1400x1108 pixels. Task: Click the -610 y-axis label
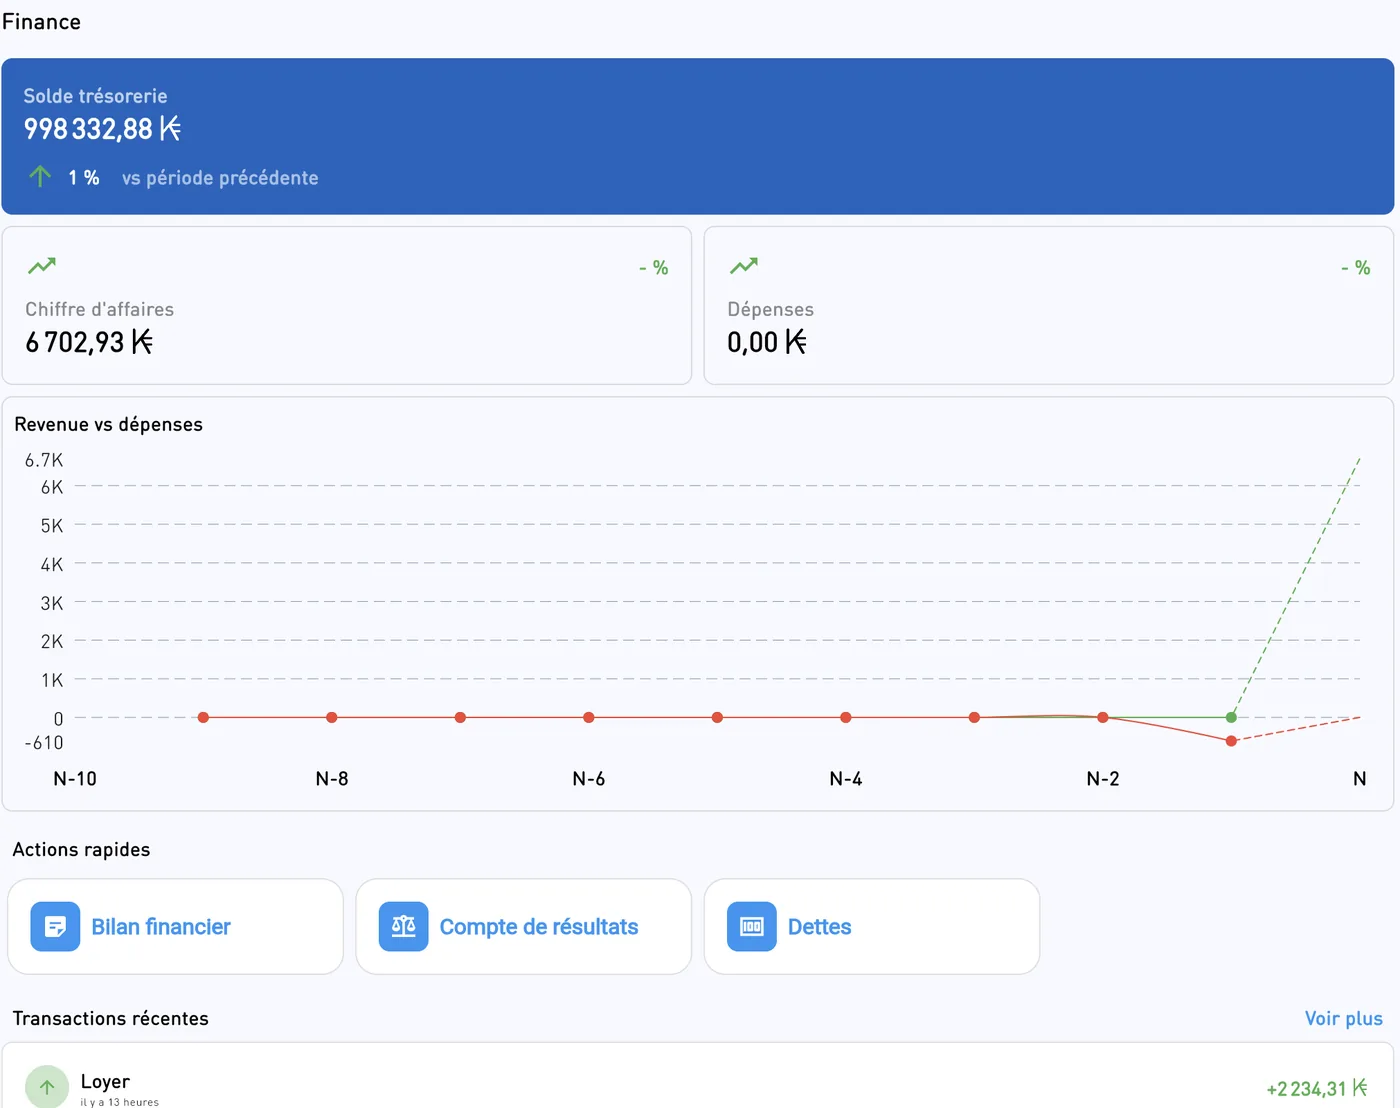tap(44, 743)
